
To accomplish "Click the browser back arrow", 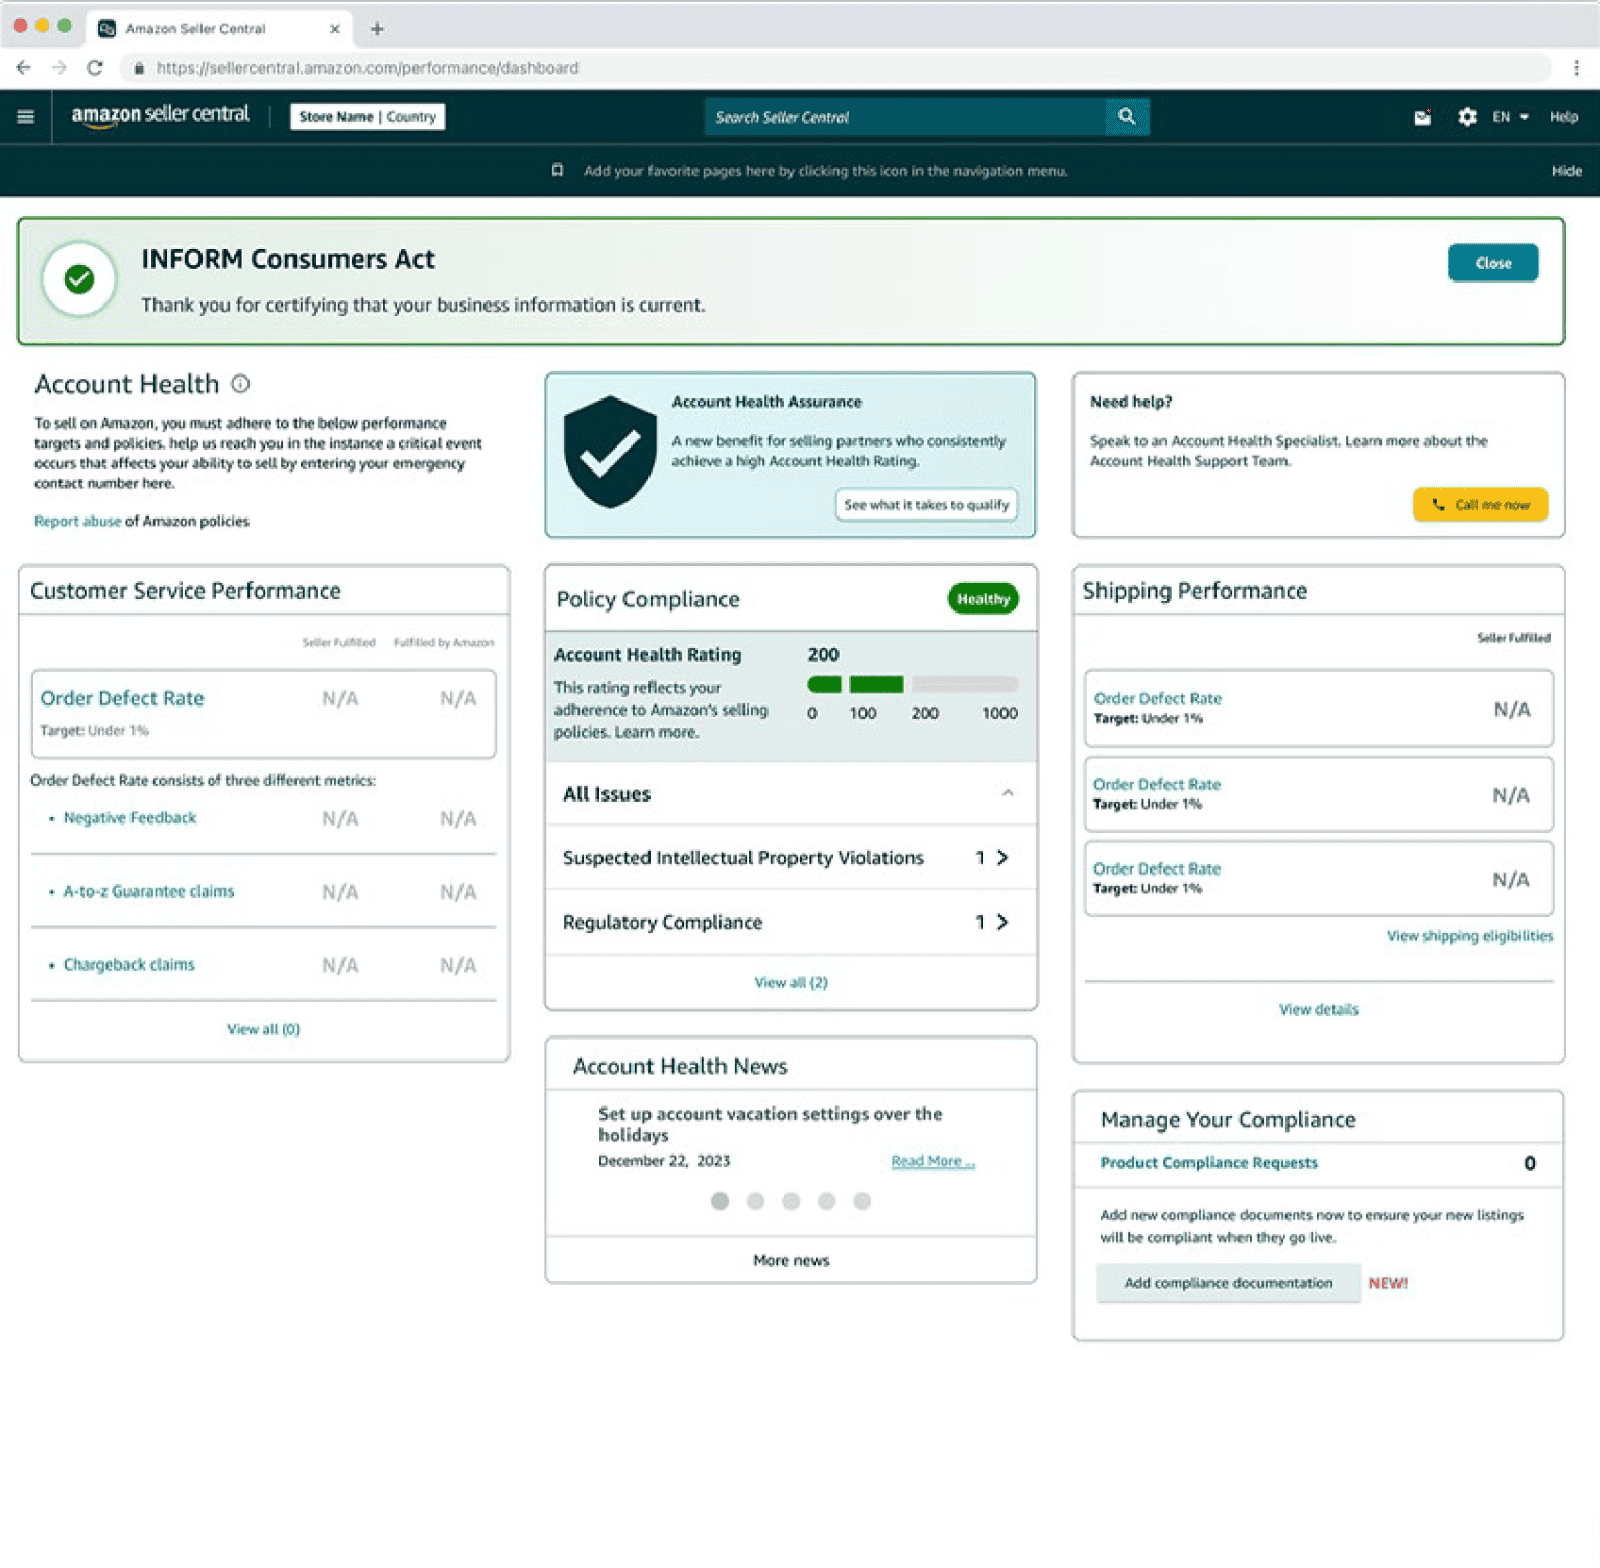I will tap(24, 68).
